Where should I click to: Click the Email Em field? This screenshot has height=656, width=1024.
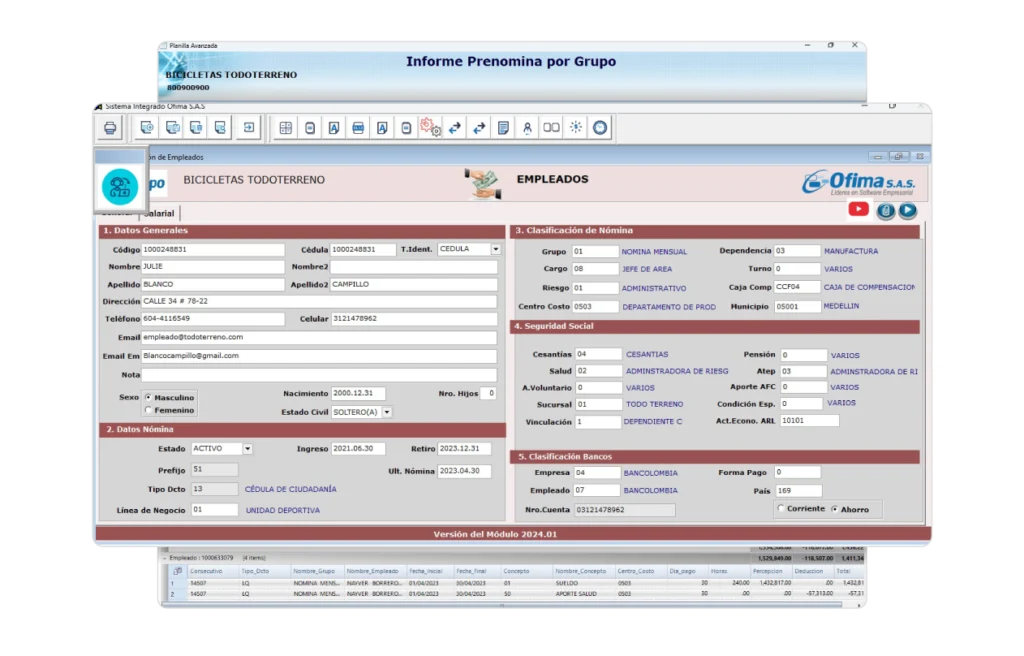pyautogui.click(x=319, y=356)
